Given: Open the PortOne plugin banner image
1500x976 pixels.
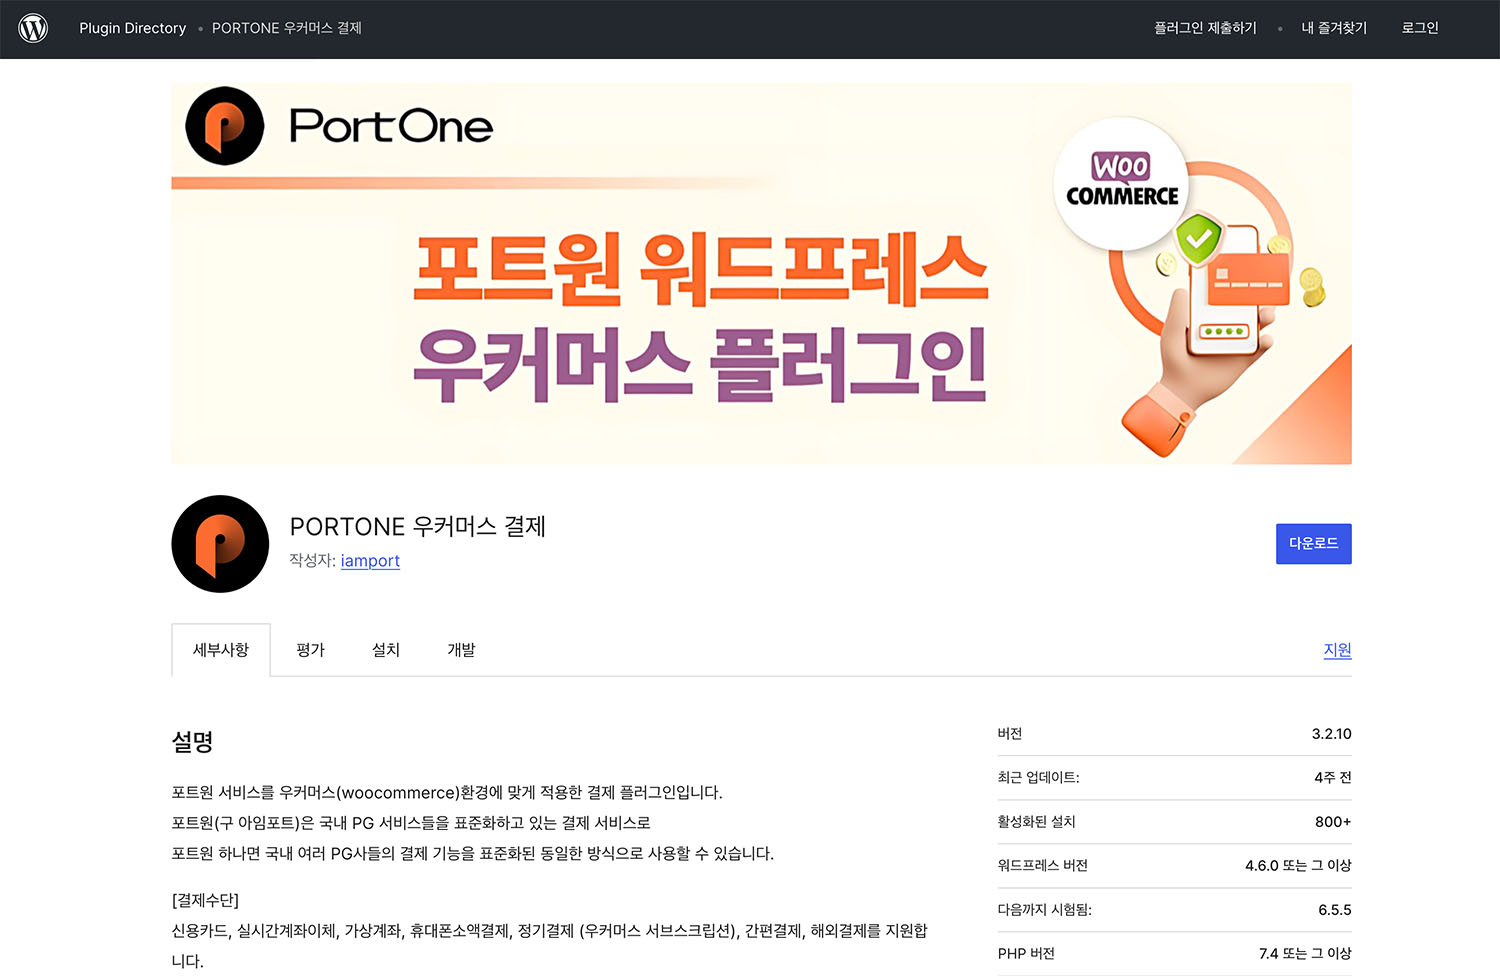Looking at the screenshot, I should coord(761,273).
